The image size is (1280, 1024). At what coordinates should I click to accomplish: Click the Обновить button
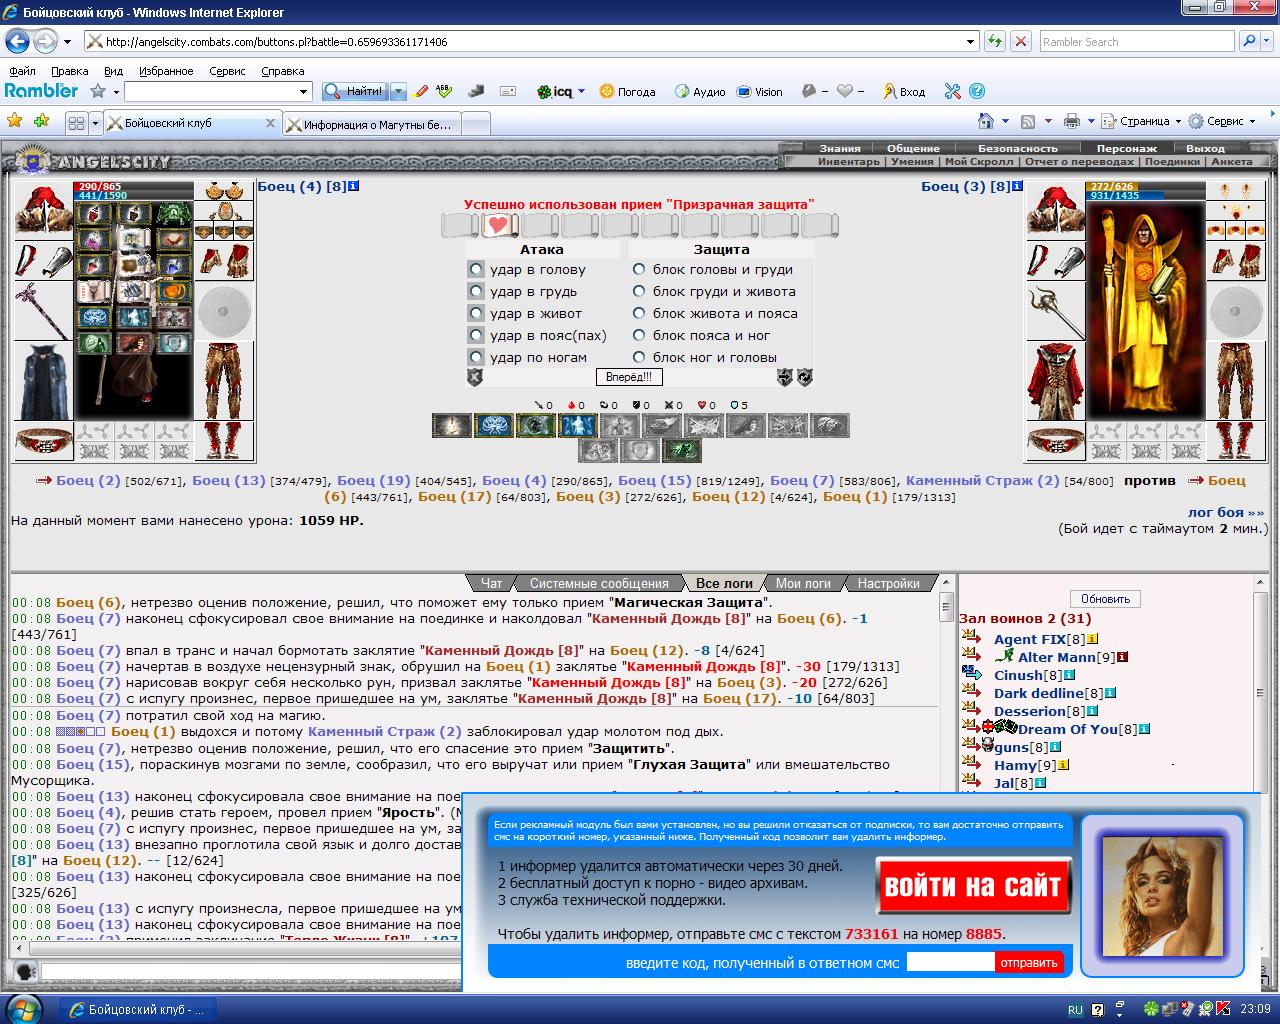pyautogui.click(x=1105, y=598)
